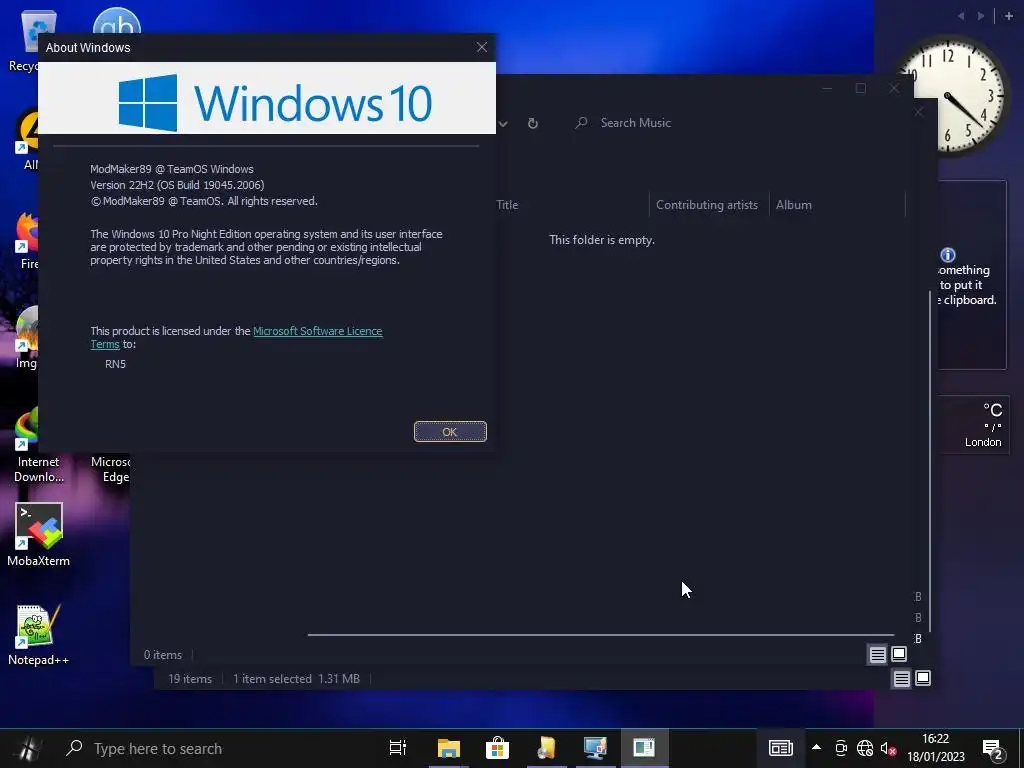The height and width of the screenshot is (768, 1024).
Task: Click the '19 items' status text
Action: tap(190, 679)
